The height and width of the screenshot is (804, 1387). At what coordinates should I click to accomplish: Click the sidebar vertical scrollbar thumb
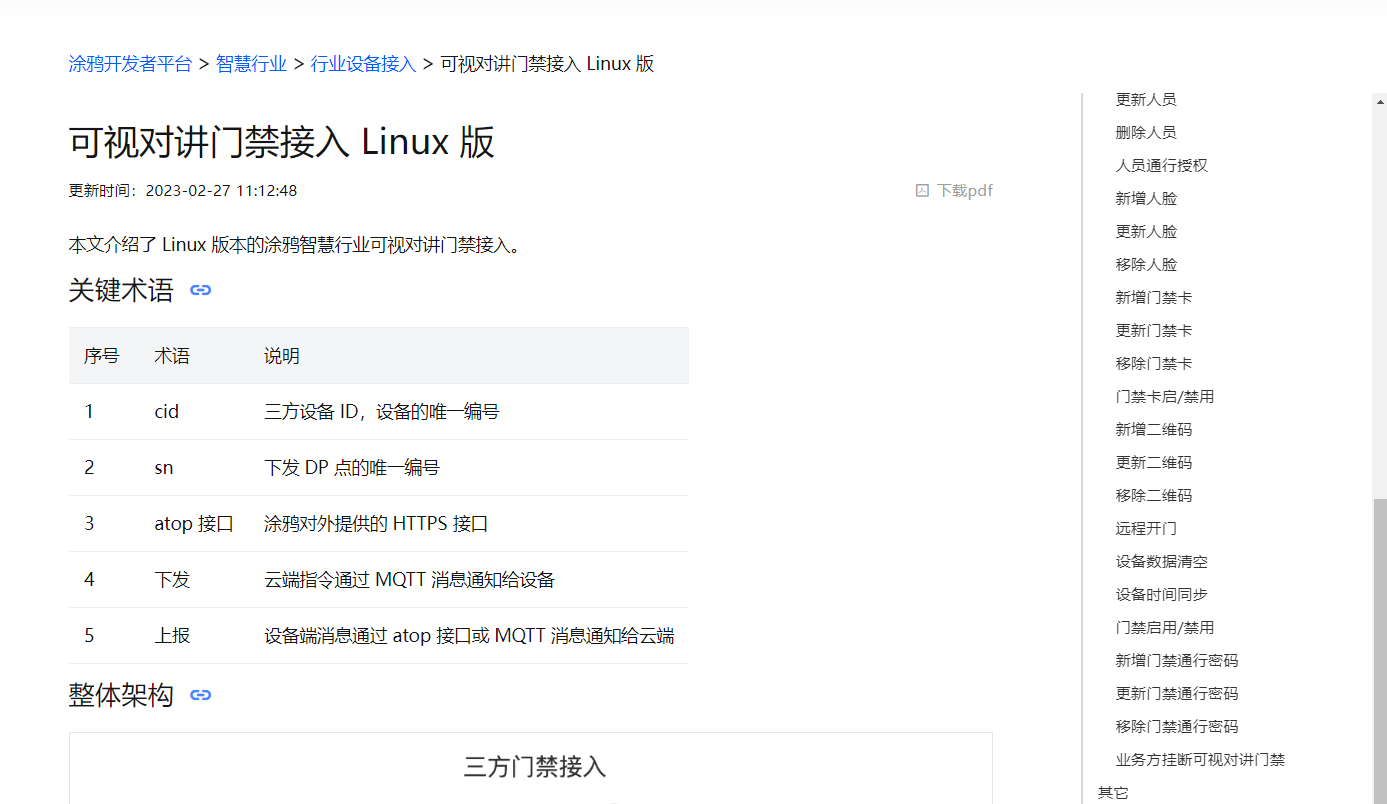point(1380,650)
